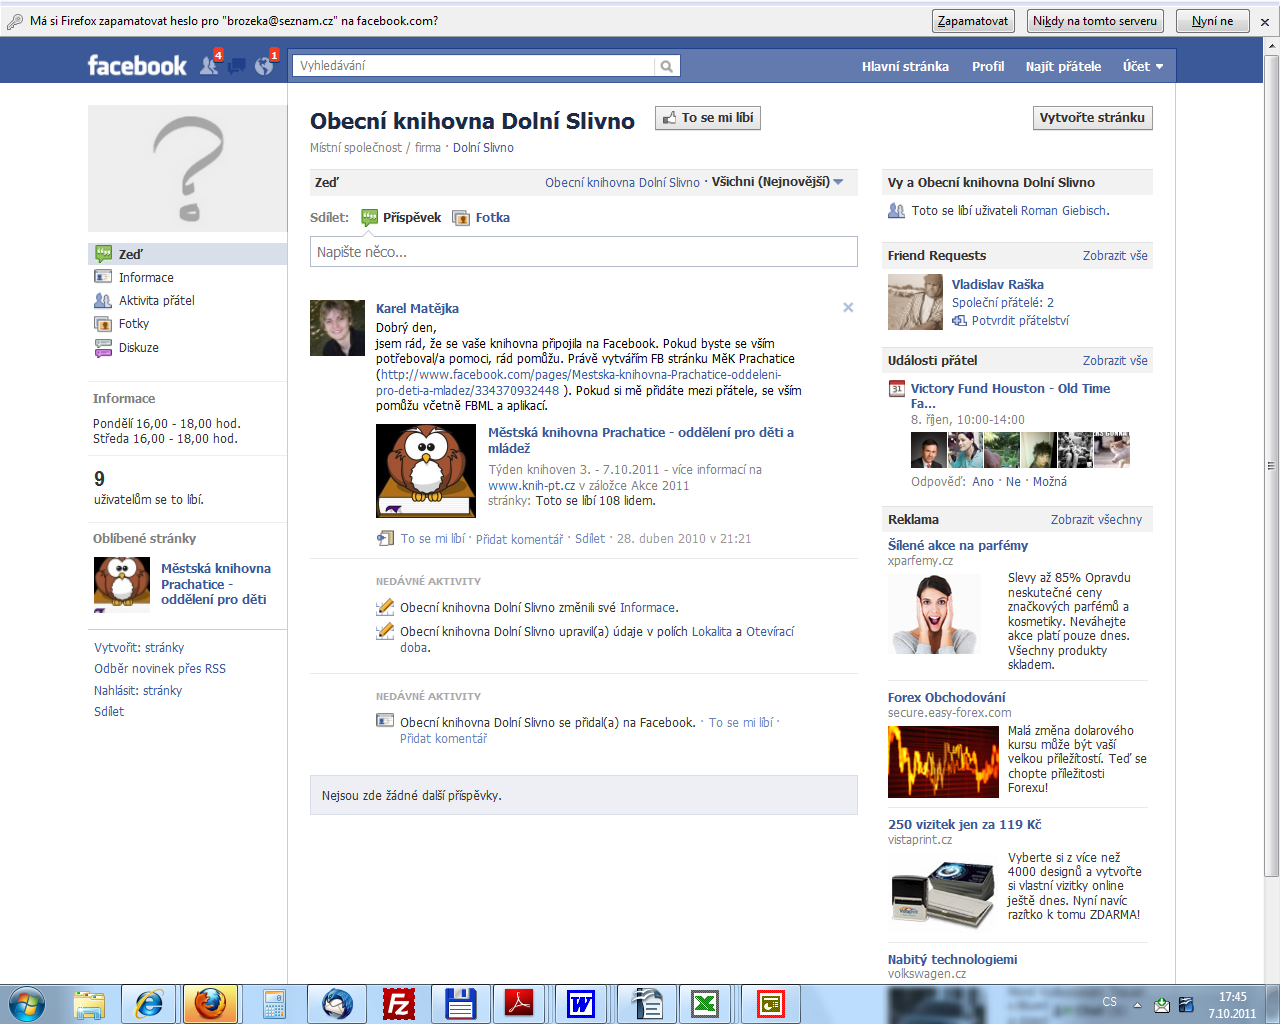Open Najít přátele in top navigation
Viewport: 1280px width, 1024px height.
[x=1063, y=66]
